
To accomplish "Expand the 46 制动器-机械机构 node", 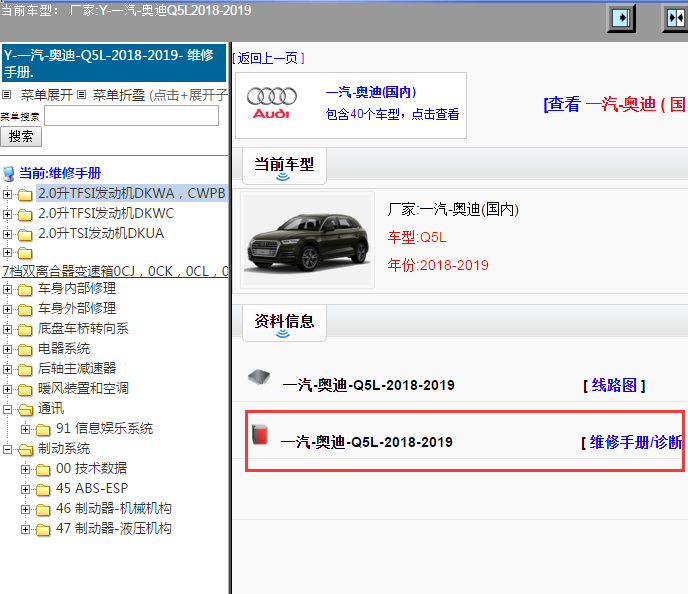I will click(25, 509).
